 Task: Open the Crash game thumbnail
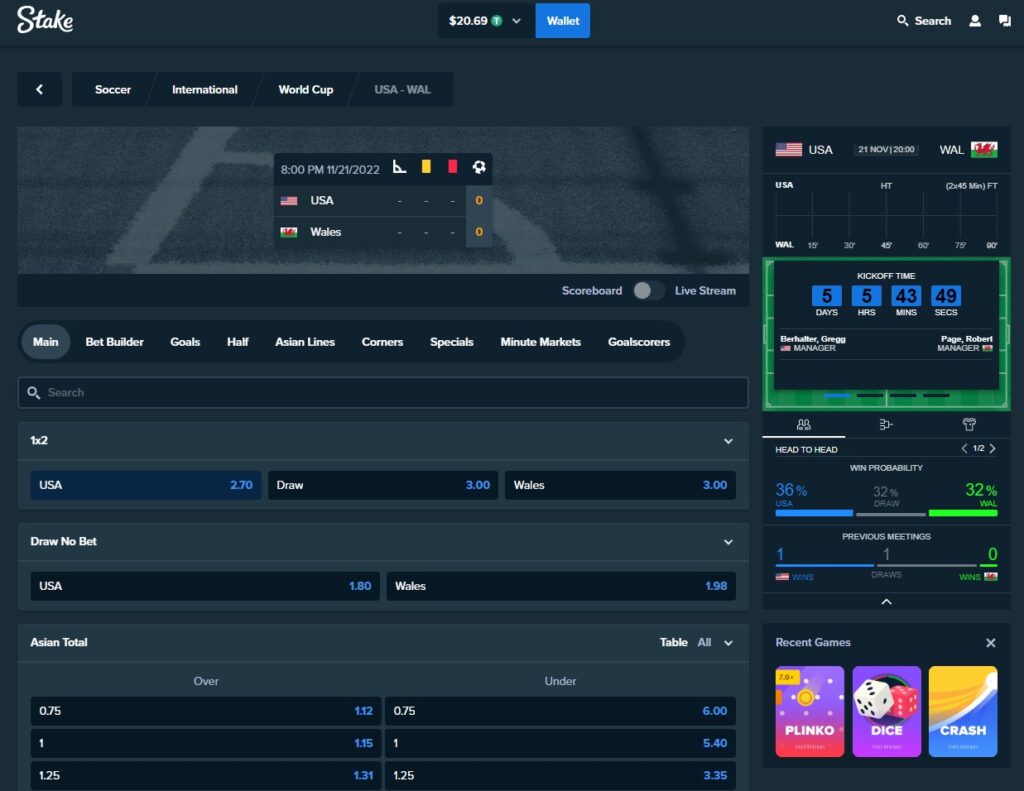[x=963, y=711]
